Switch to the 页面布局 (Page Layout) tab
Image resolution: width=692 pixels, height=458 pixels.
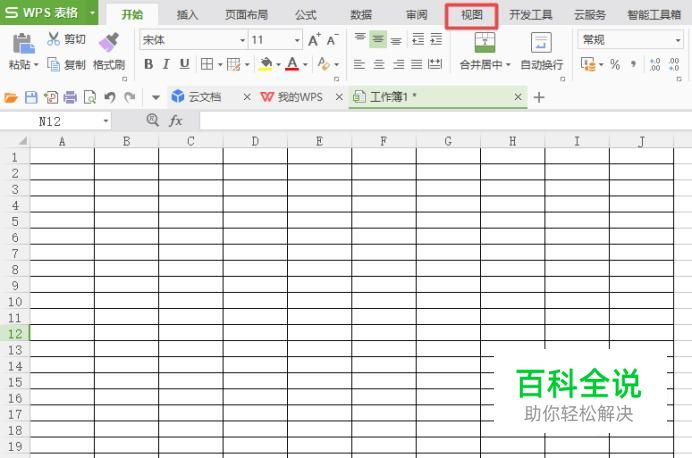[x=246, y=15]
